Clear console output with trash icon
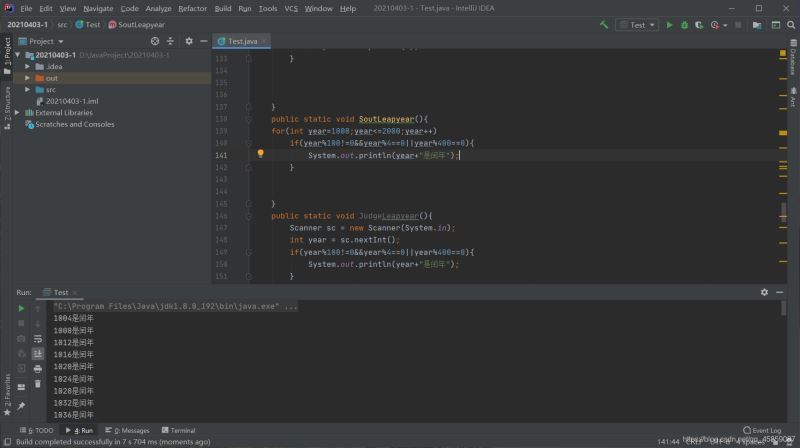Screen dimensions: 800x448 pyautogui.click(x=38, y=383)
